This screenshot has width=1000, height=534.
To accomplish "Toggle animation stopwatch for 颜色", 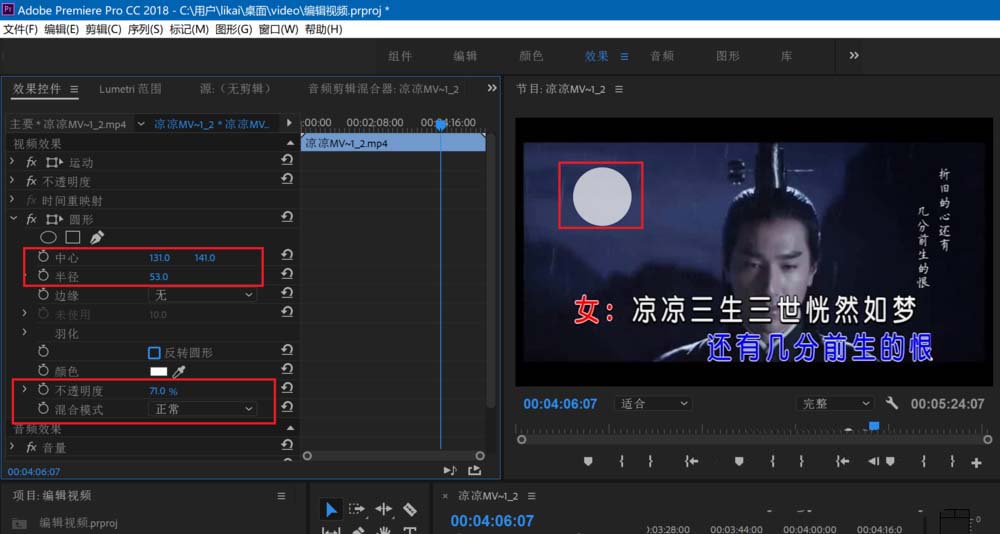I will point(43,371).
